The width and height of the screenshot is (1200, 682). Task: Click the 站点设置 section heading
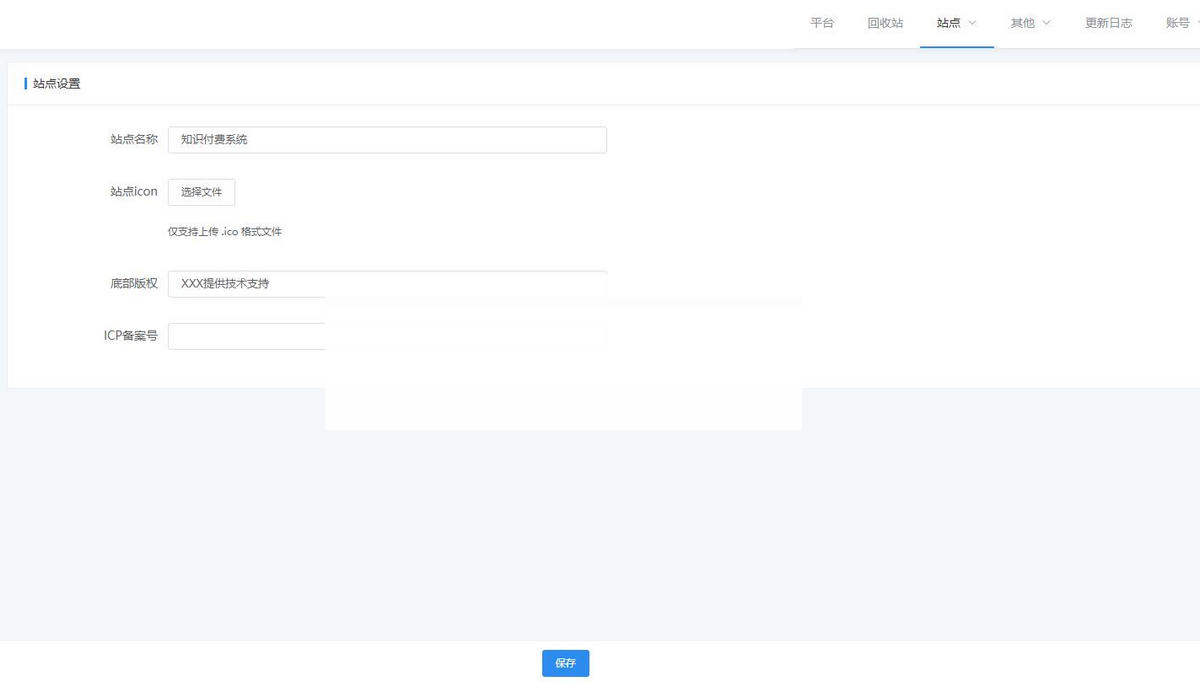pyautogui.click(x=57, y=84)
